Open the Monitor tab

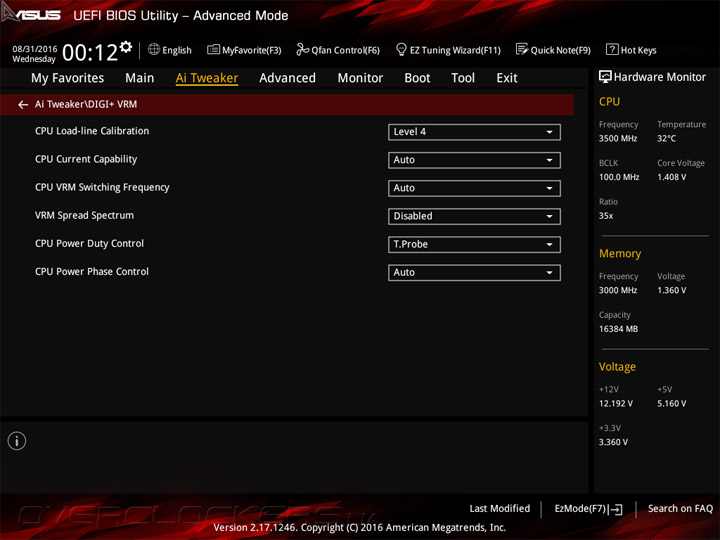360,78
